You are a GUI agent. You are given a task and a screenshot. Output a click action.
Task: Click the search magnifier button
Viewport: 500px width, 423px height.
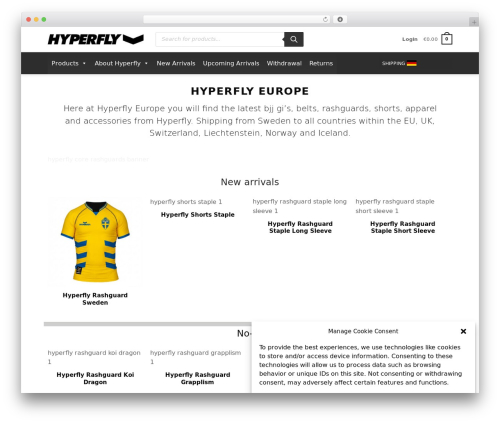294,39
